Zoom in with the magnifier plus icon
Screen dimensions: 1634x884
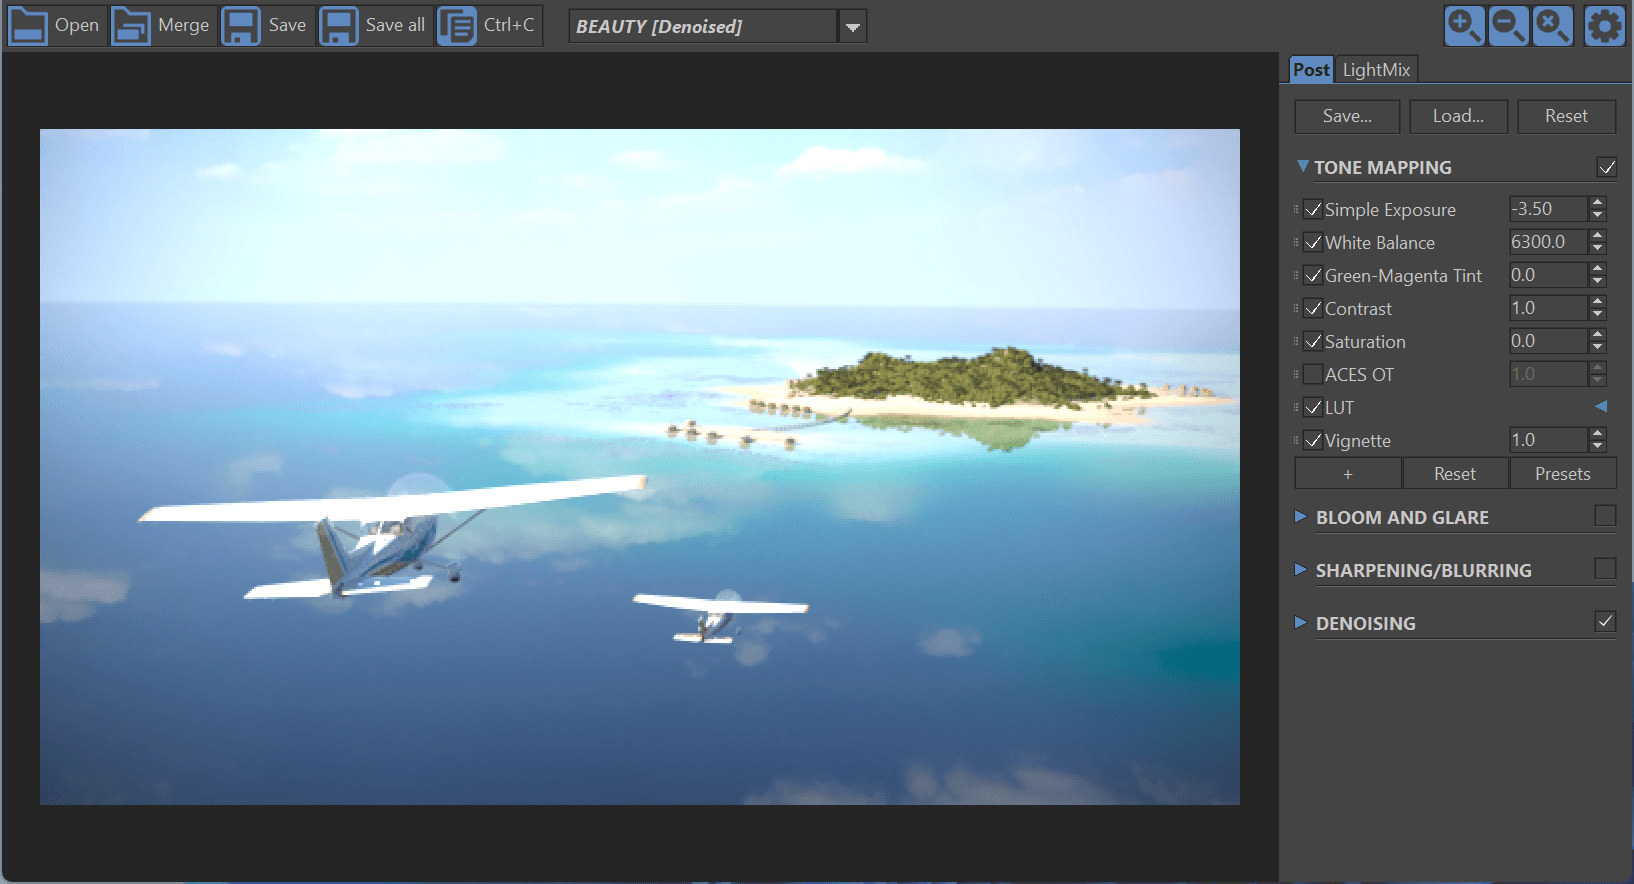(1464, 25)
